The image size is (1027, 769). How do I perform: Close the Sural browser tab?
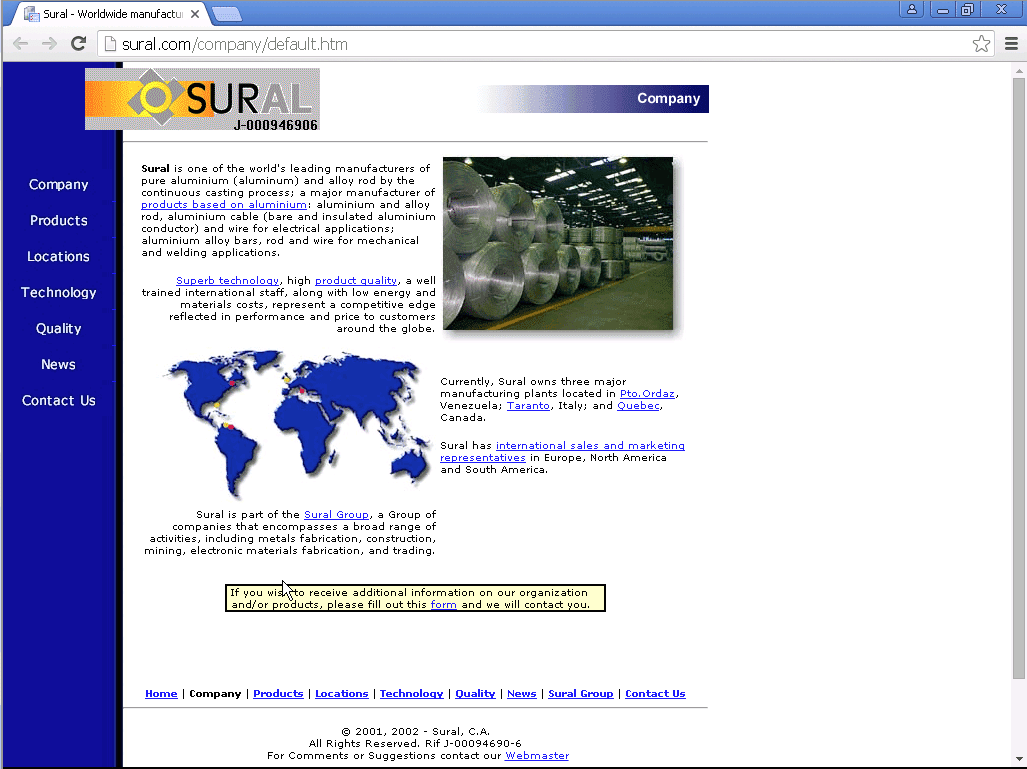[x=195, y=14]
